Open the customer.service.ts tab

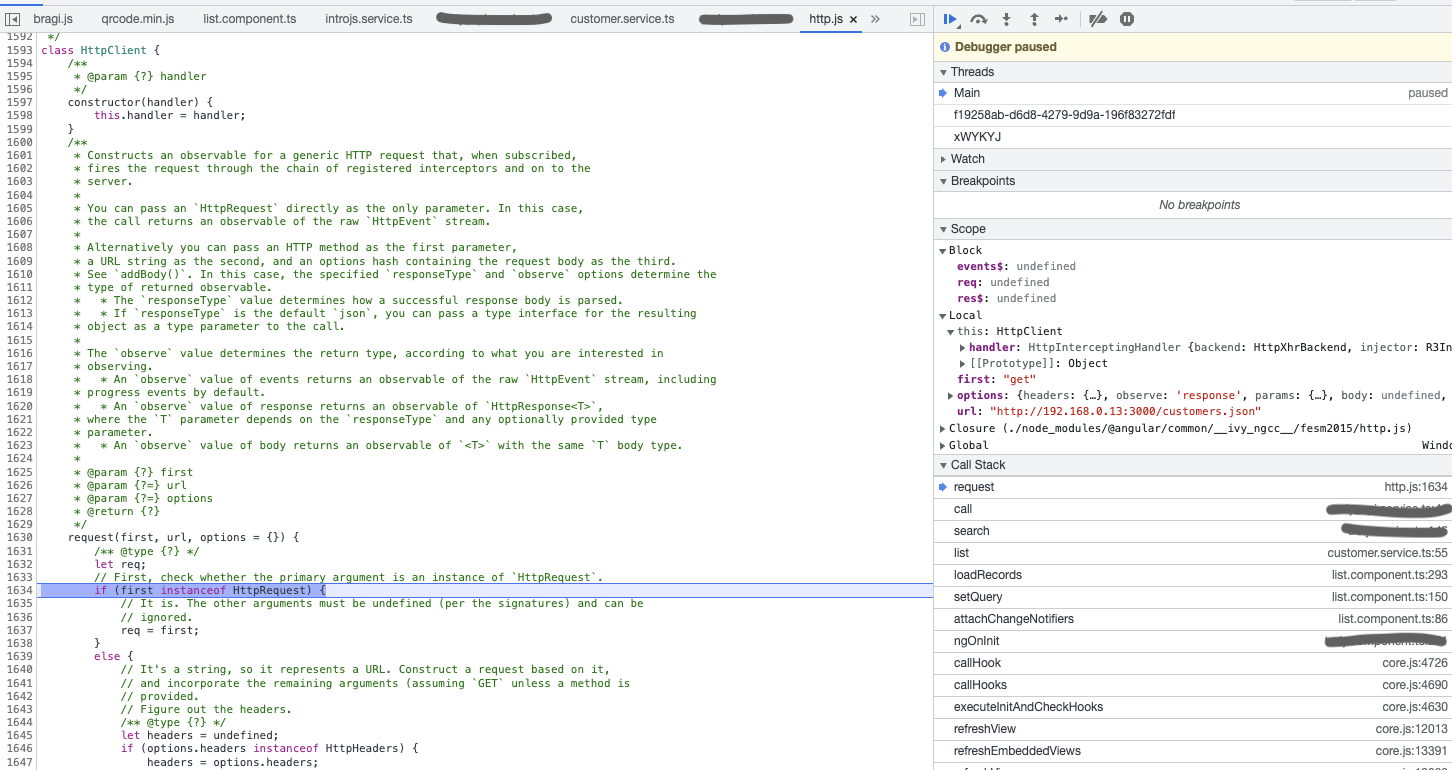pos(620,18)
